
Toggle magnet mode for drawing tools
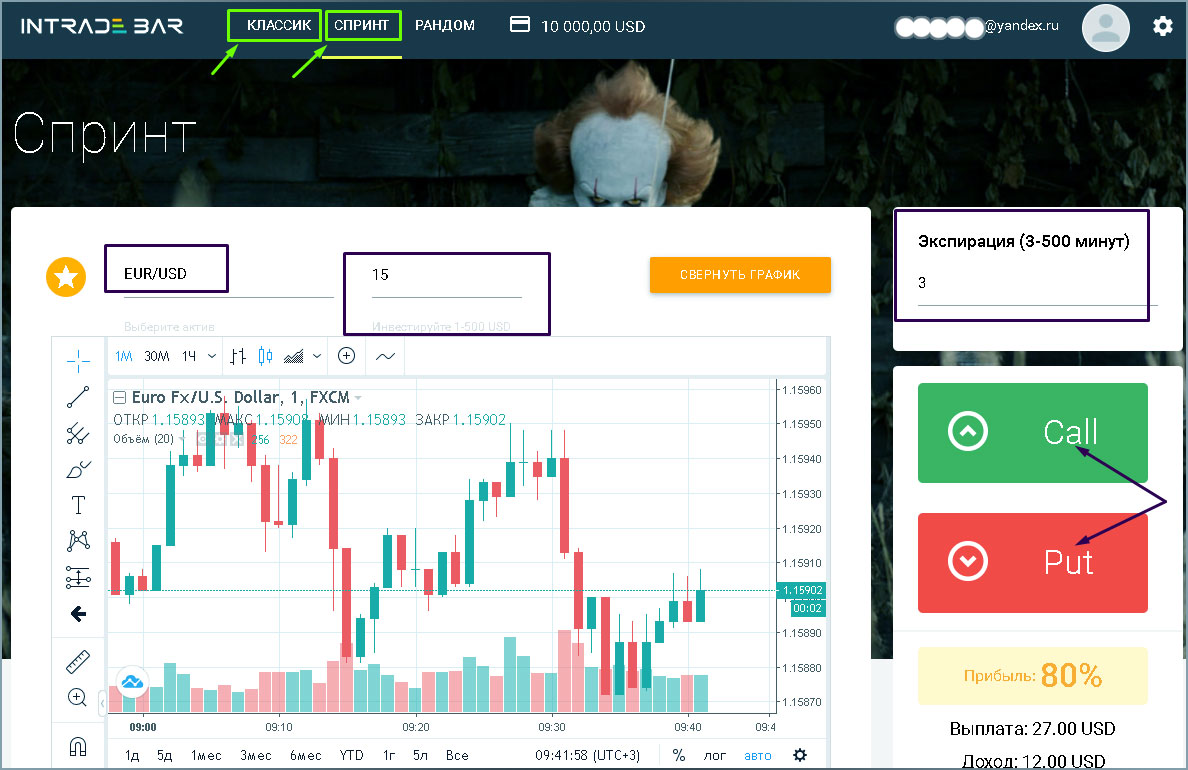coord(77,747)
